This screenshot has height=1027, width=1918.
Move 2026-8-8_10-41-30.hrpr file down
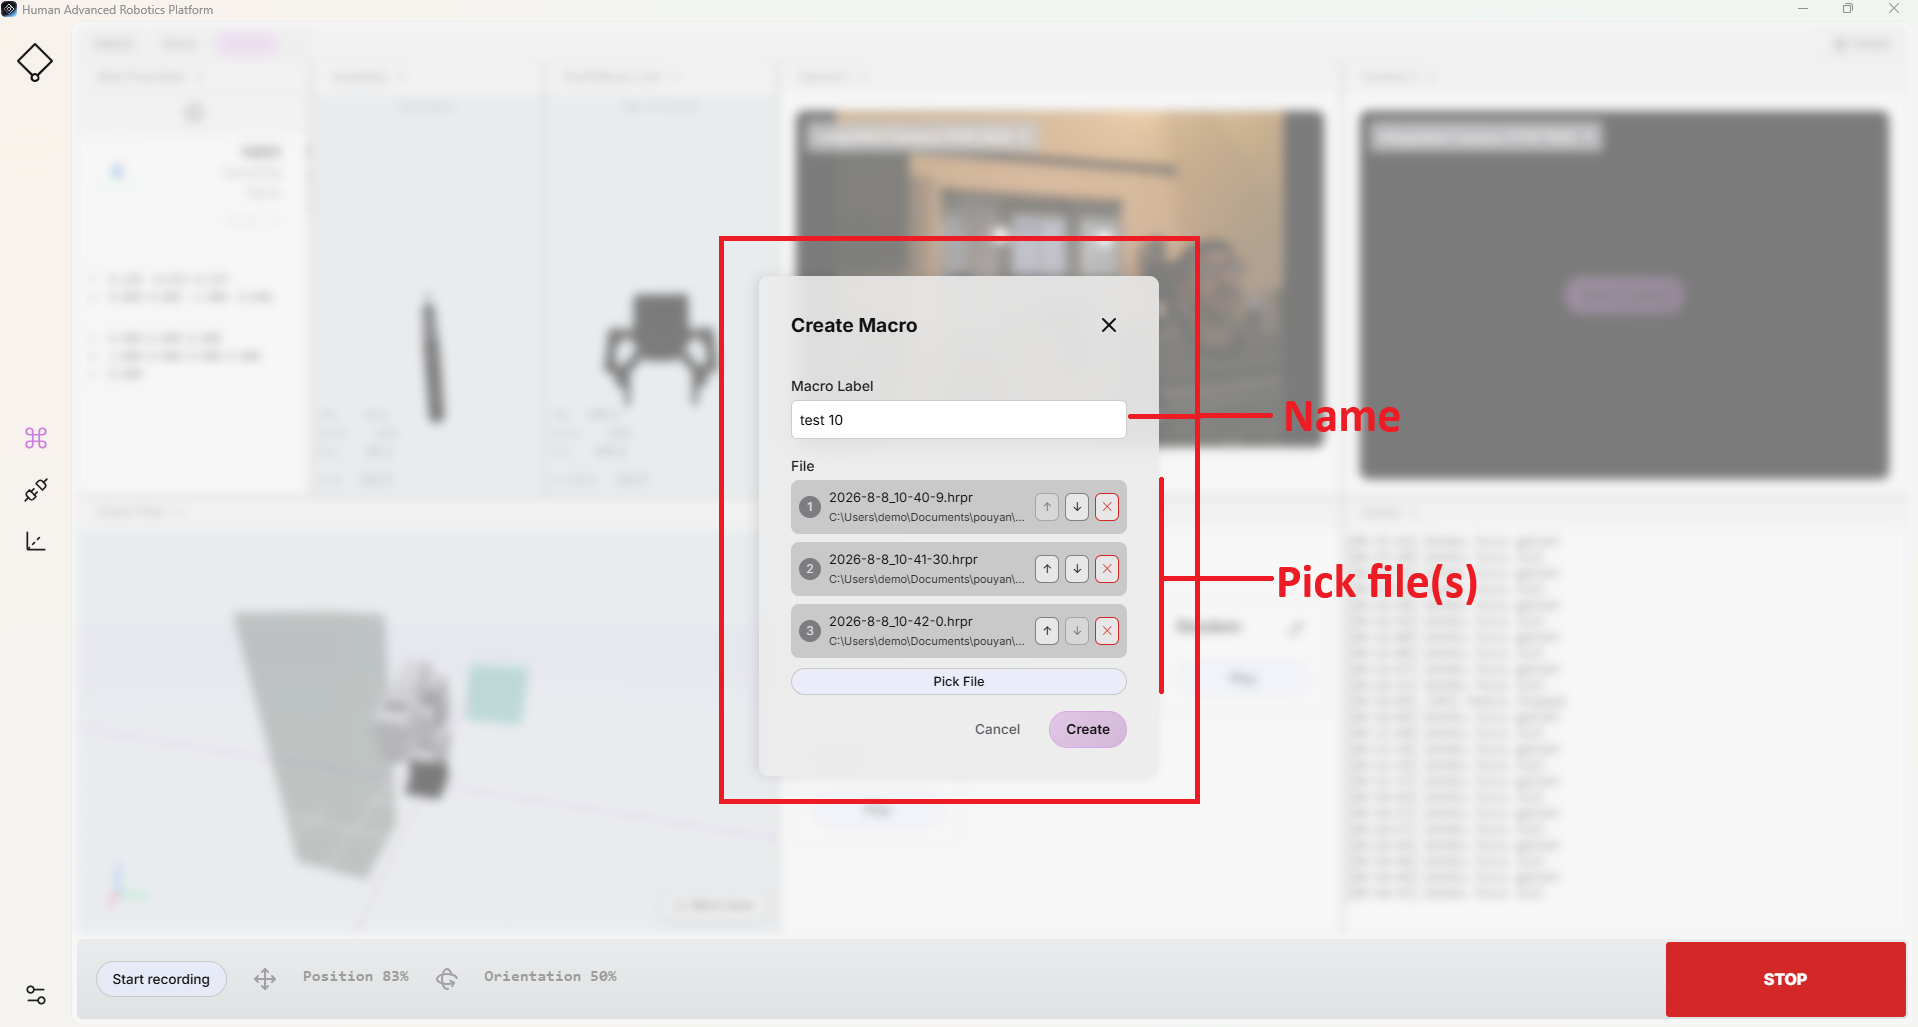click(x=1077, y=569)
